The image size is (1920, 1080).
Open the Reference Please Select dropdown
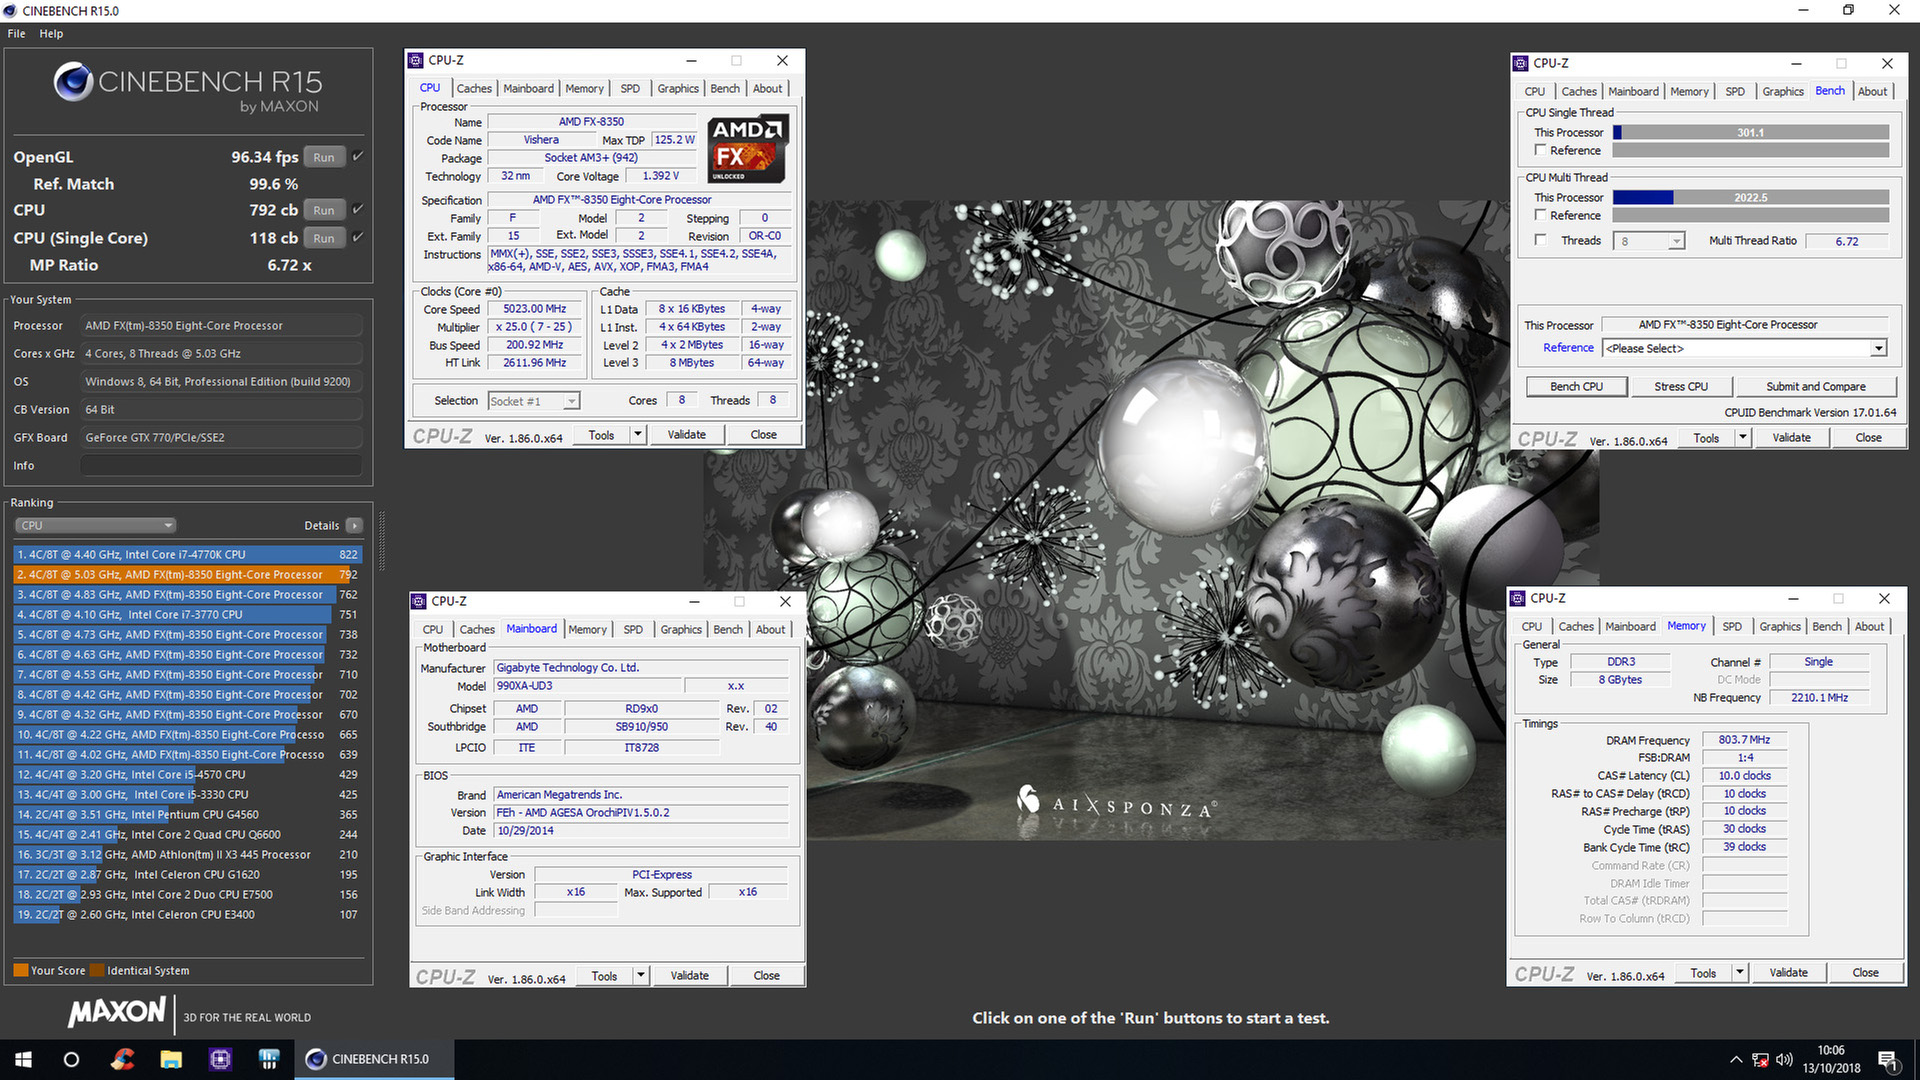point(1745,348)
